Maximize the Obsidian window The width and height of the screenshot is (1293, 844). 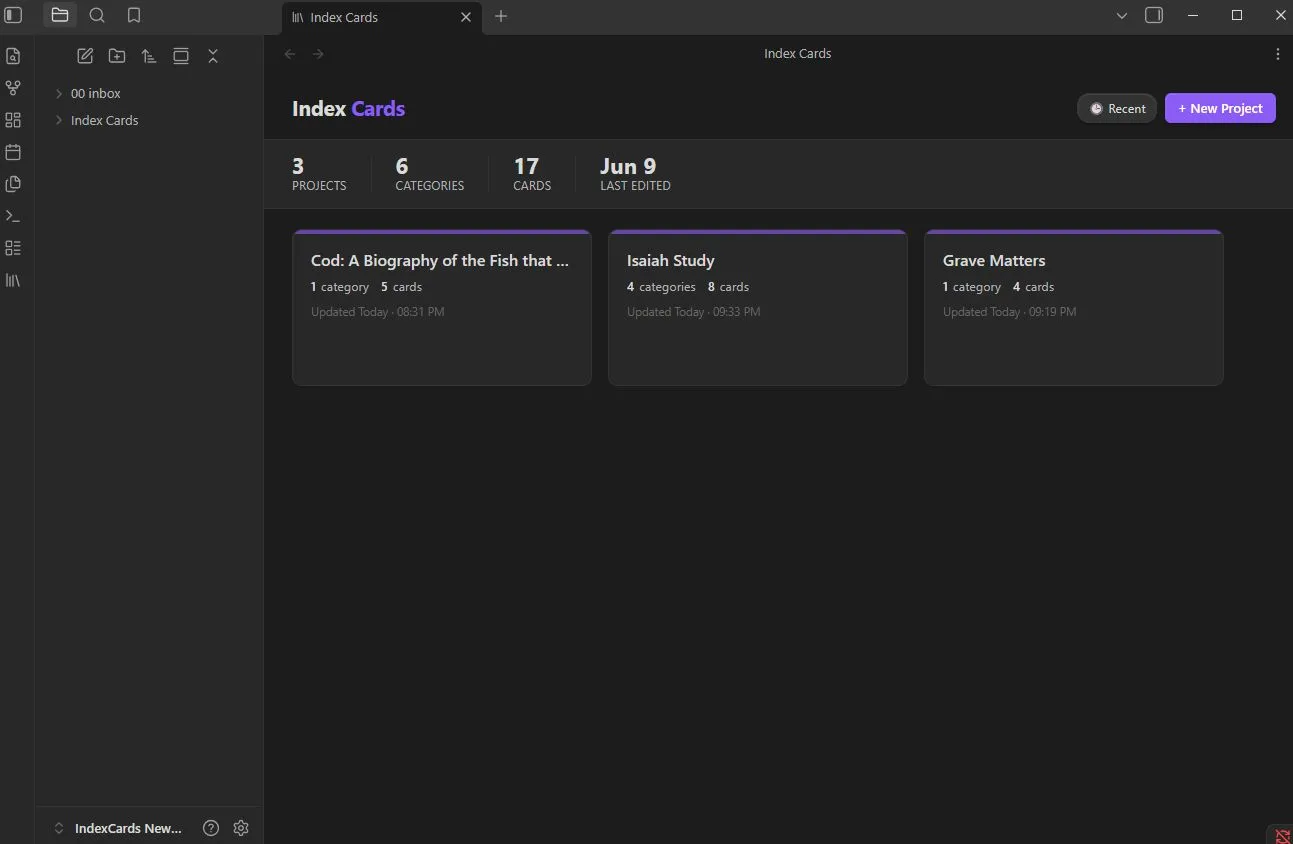[x=1237, y=15]
